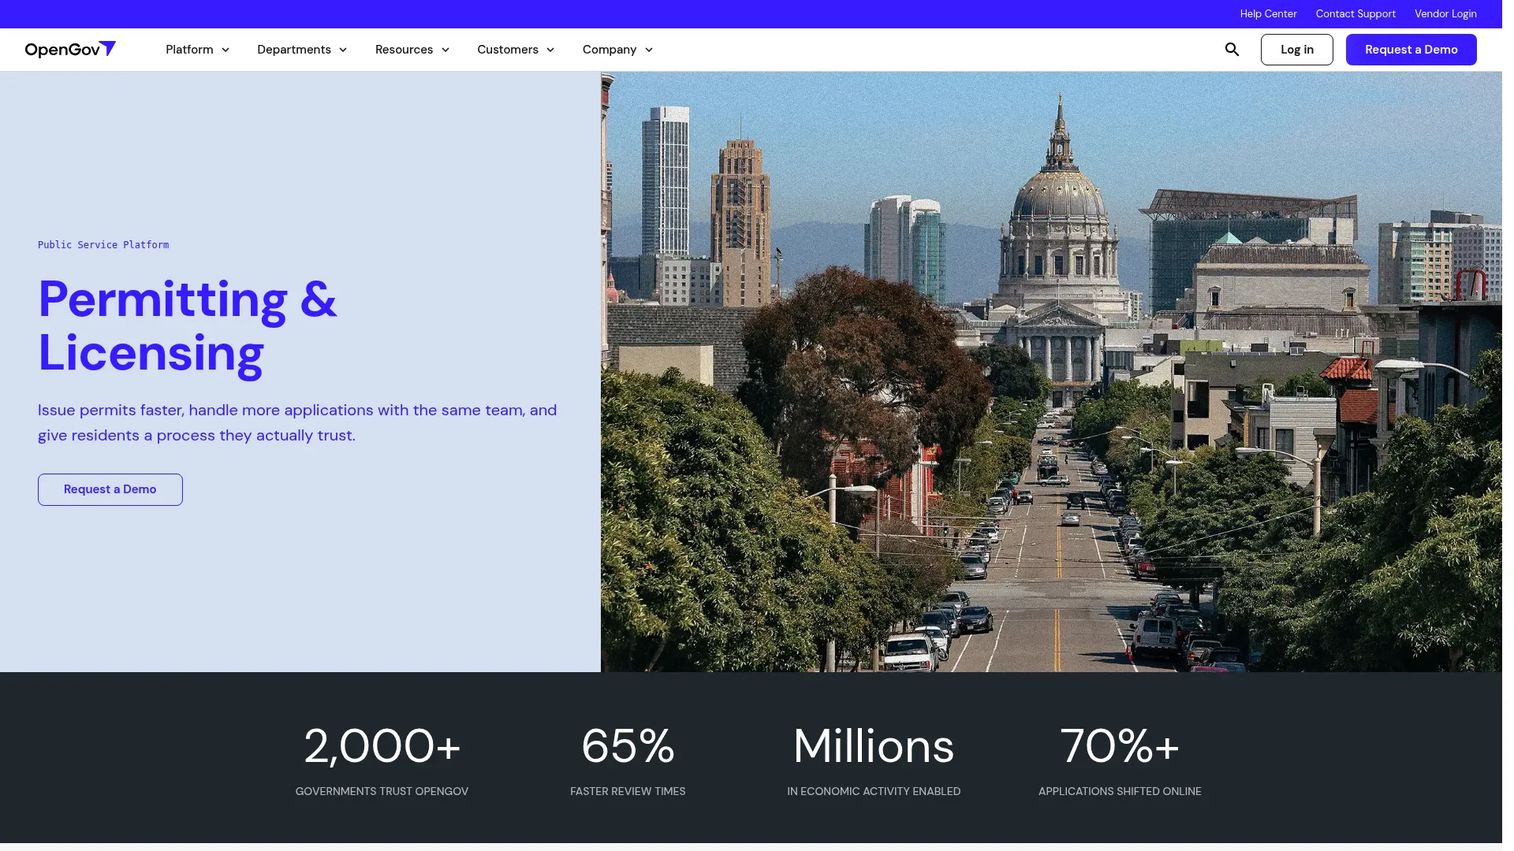Click "APPLICATIONS SHIFTED ONLINE" caption
This screenshot has height=851, width=1514.
(1120, 791)
